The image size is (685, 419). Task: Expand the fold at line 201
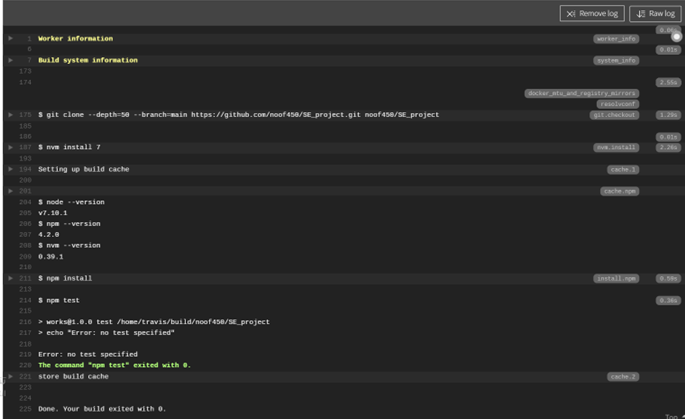[x=10, y=191]
